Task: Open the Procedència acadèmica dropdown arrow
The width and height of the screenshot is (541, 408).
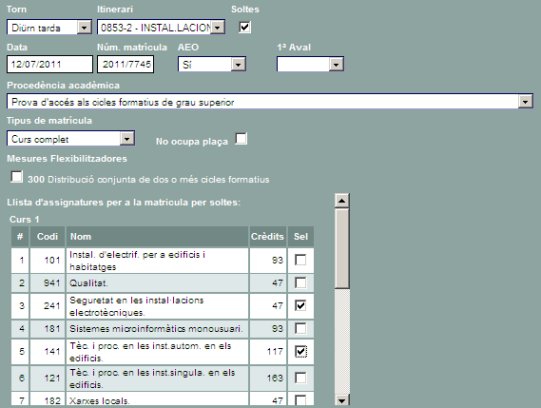Action: tap(525, 102)
